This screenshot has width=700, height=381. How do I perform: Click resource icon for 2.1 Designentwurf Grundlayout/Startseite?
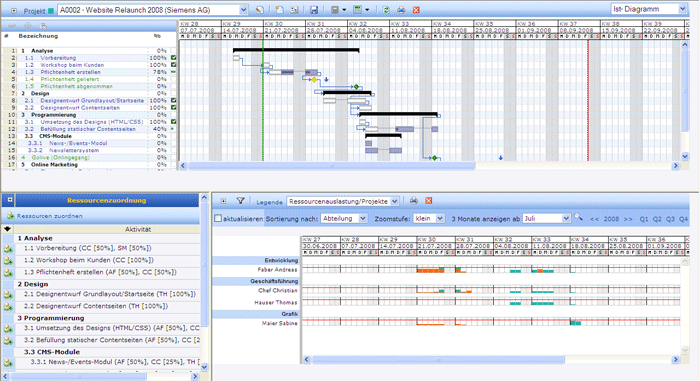coord(8,295)
